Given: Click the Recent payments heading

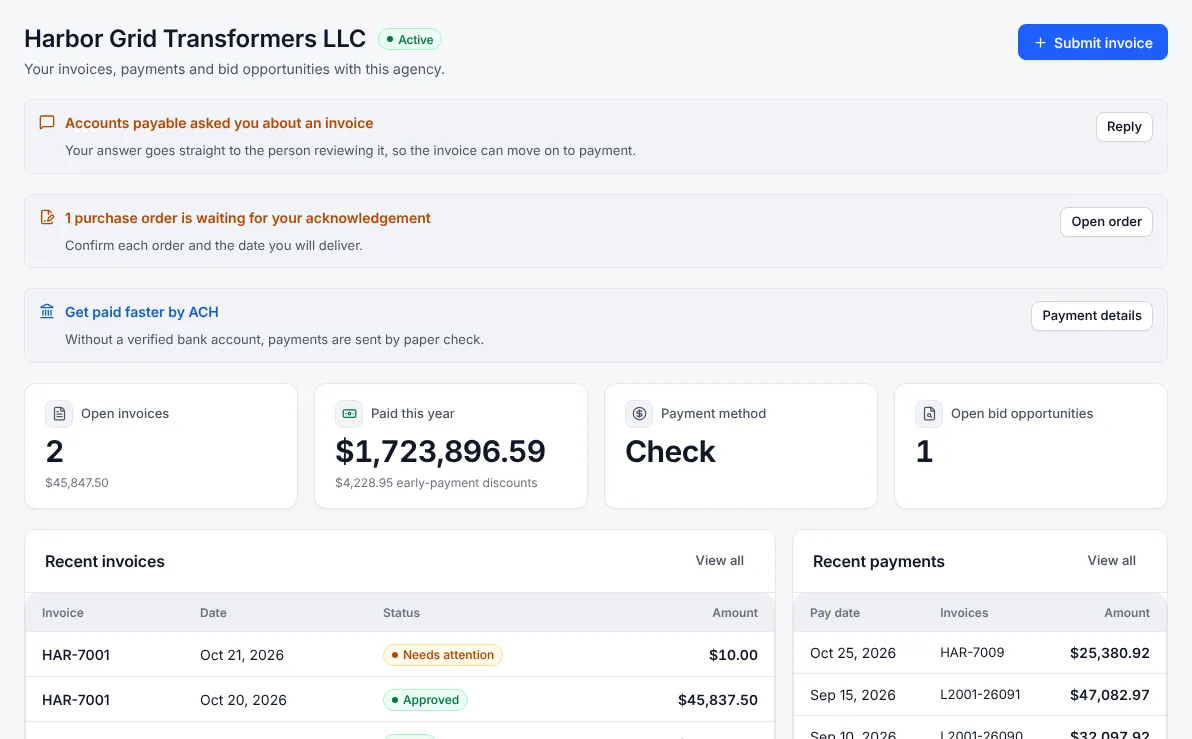Looking at the screenshot, I should point(878,561).
